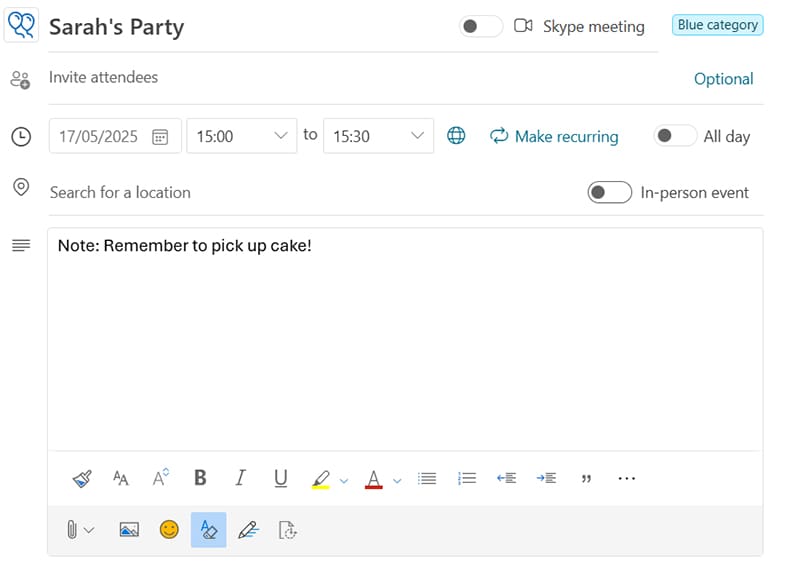Switch on the In-person event toggle
800x577 pixels.
click(609, 192)
